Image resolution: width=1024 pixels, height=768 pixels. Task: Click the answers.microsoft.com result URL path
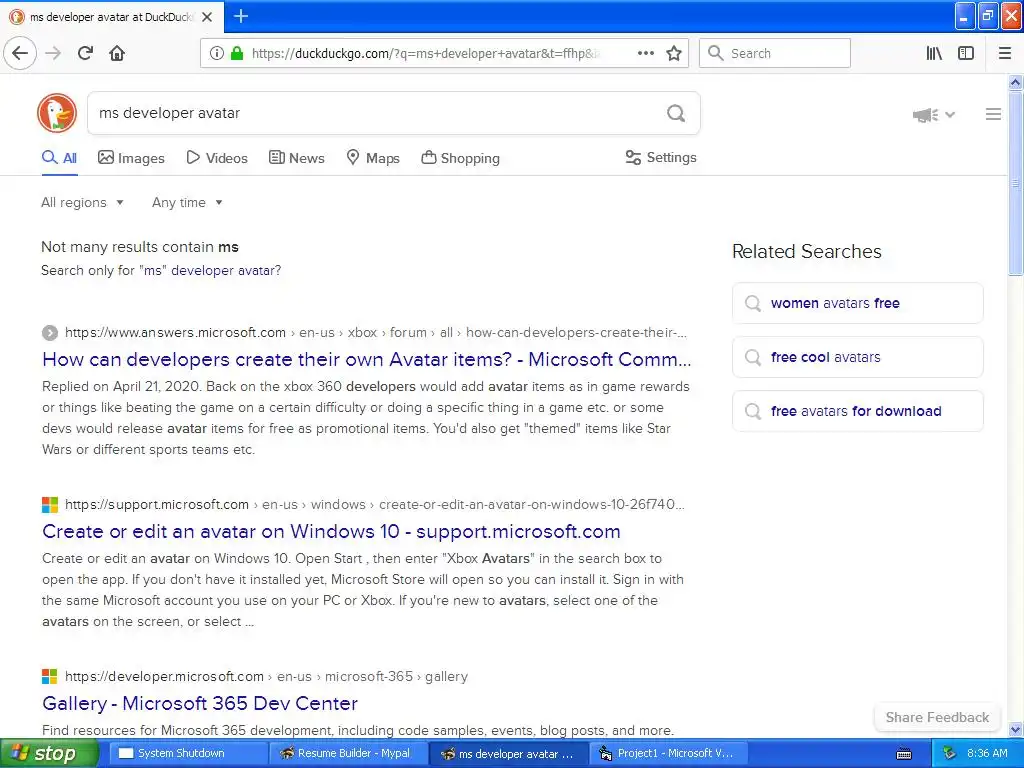click(x=376, y=332)
